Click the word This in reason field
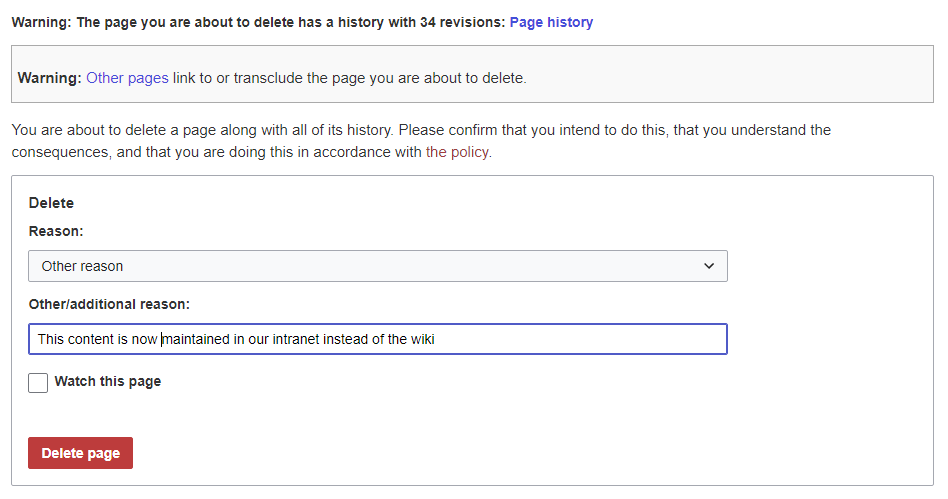The height and width of the screenshot is (499, 948). [x=51, y=339]
